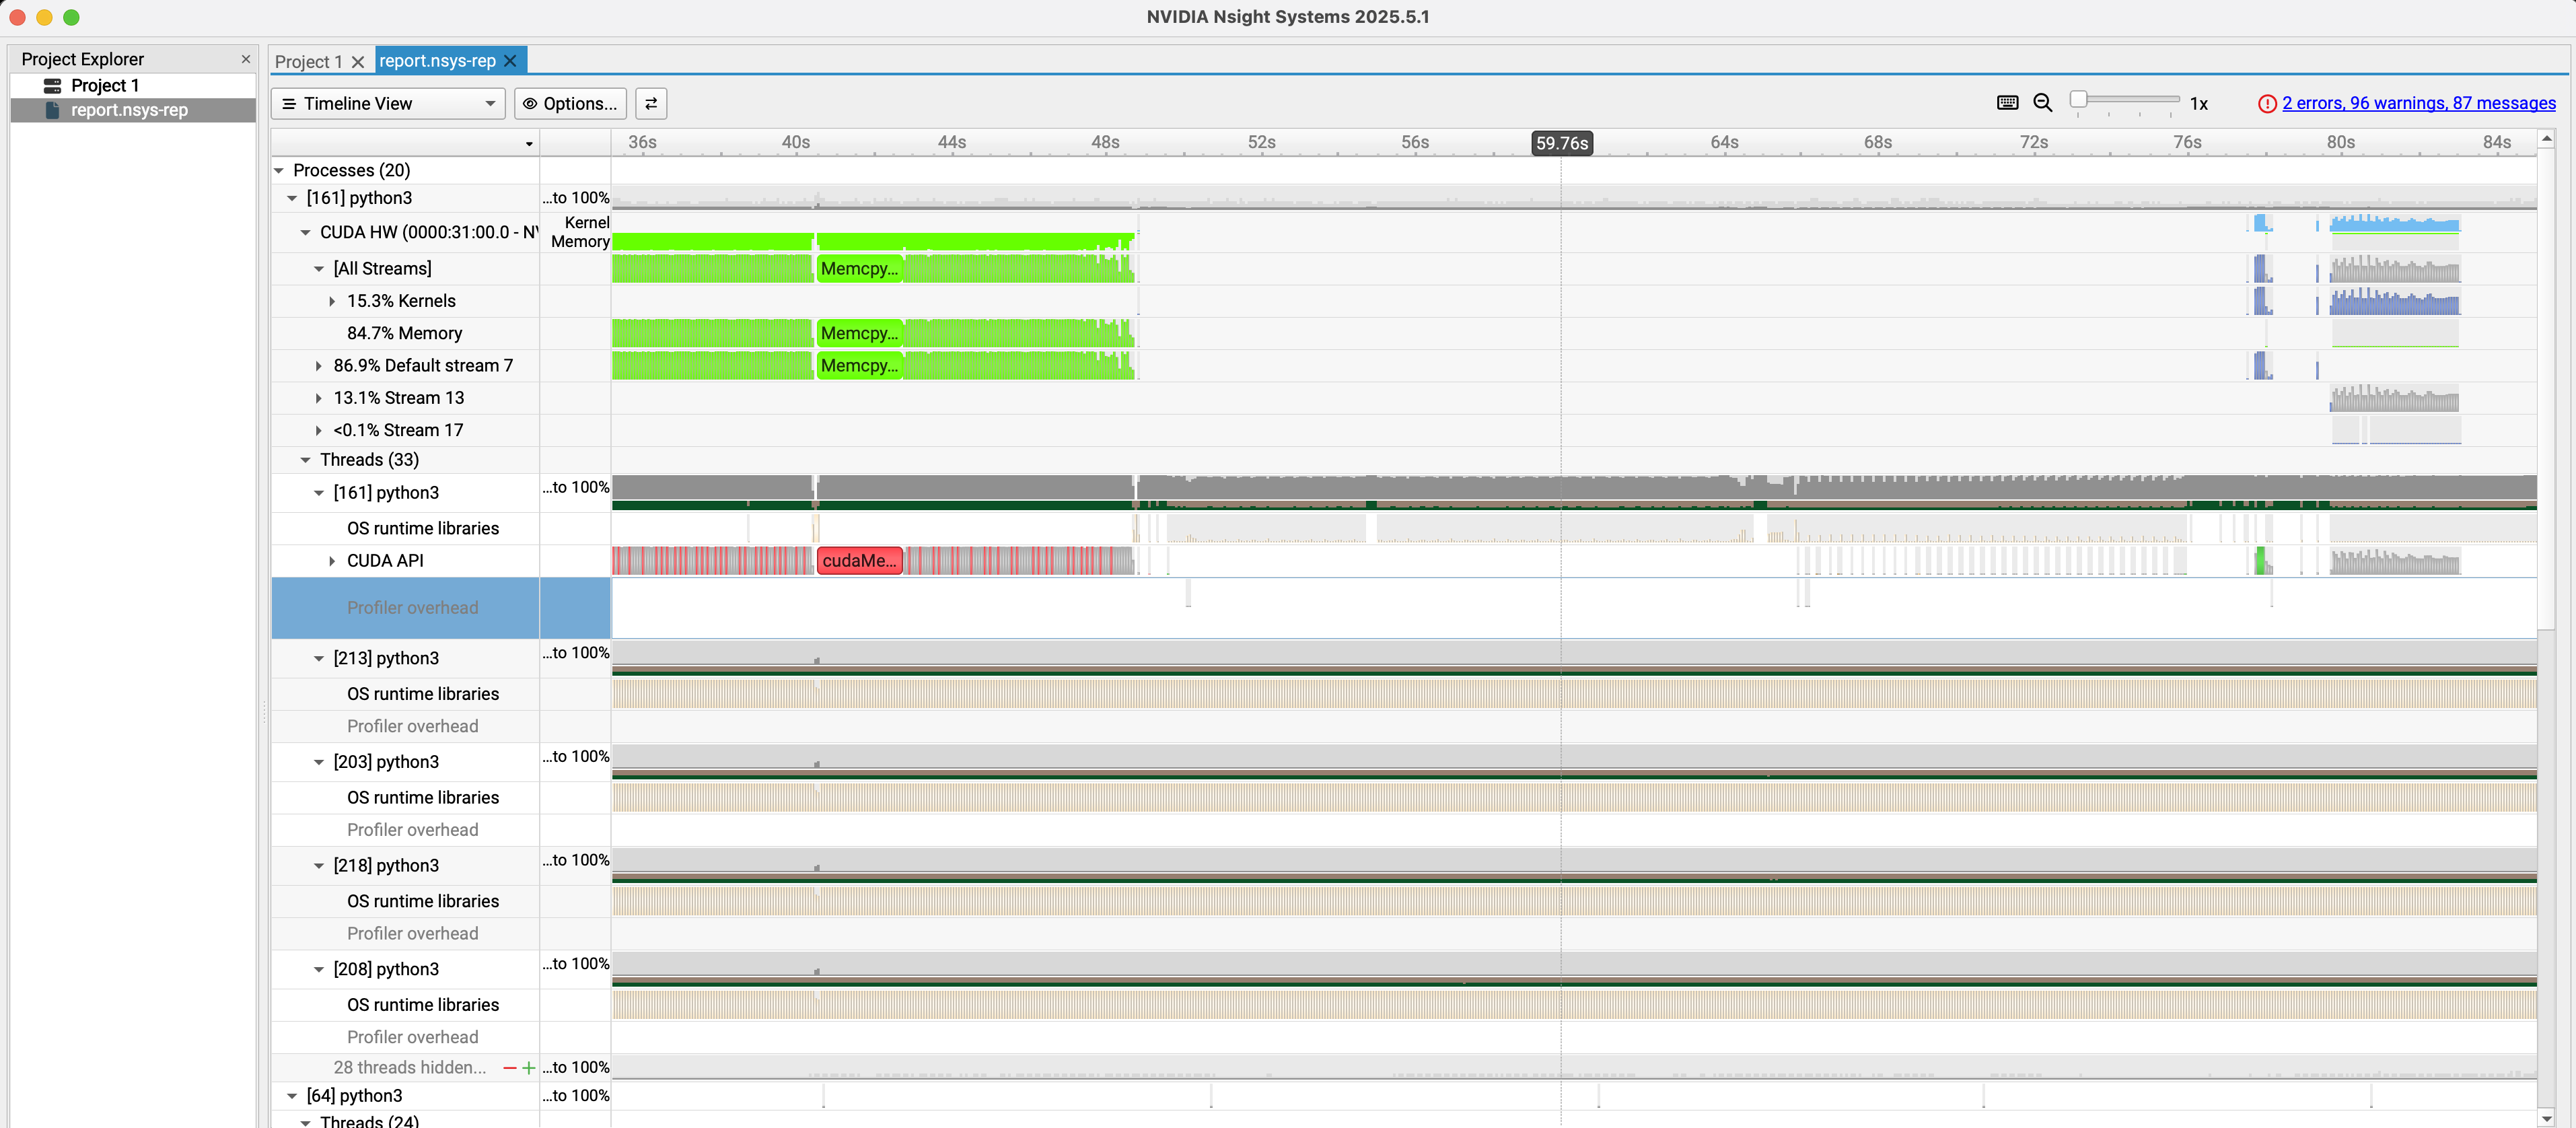The image size is (2576, 1128).
Task: Click the report.nsys-rep file icon in explorer
Action: (53, 110)
